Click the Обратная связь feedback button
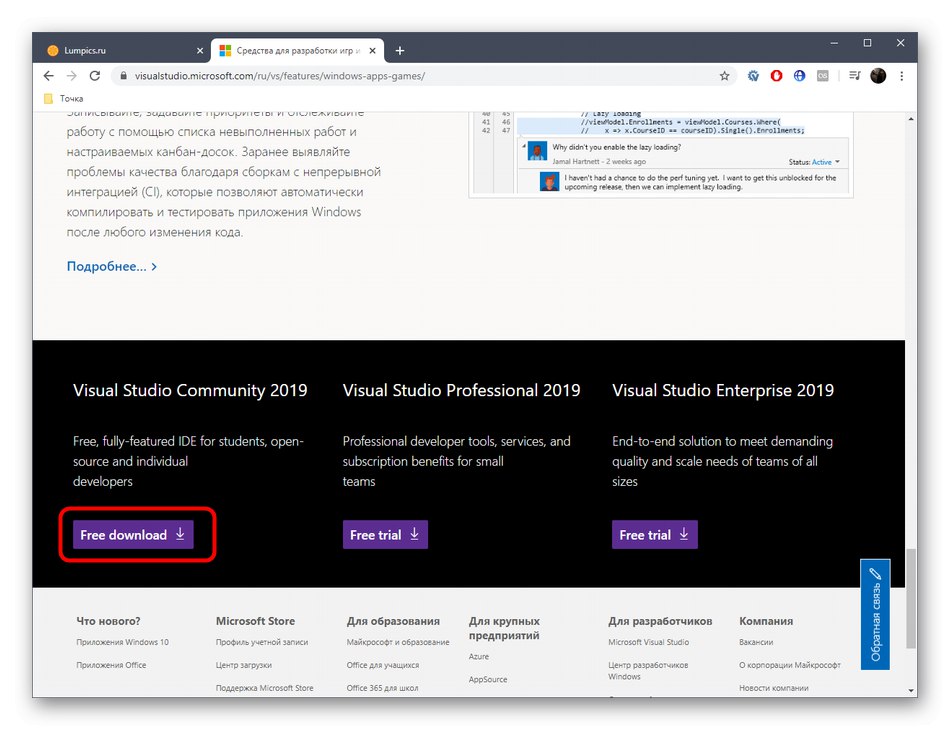Viewport: 950px width, 730px height. 875,615
